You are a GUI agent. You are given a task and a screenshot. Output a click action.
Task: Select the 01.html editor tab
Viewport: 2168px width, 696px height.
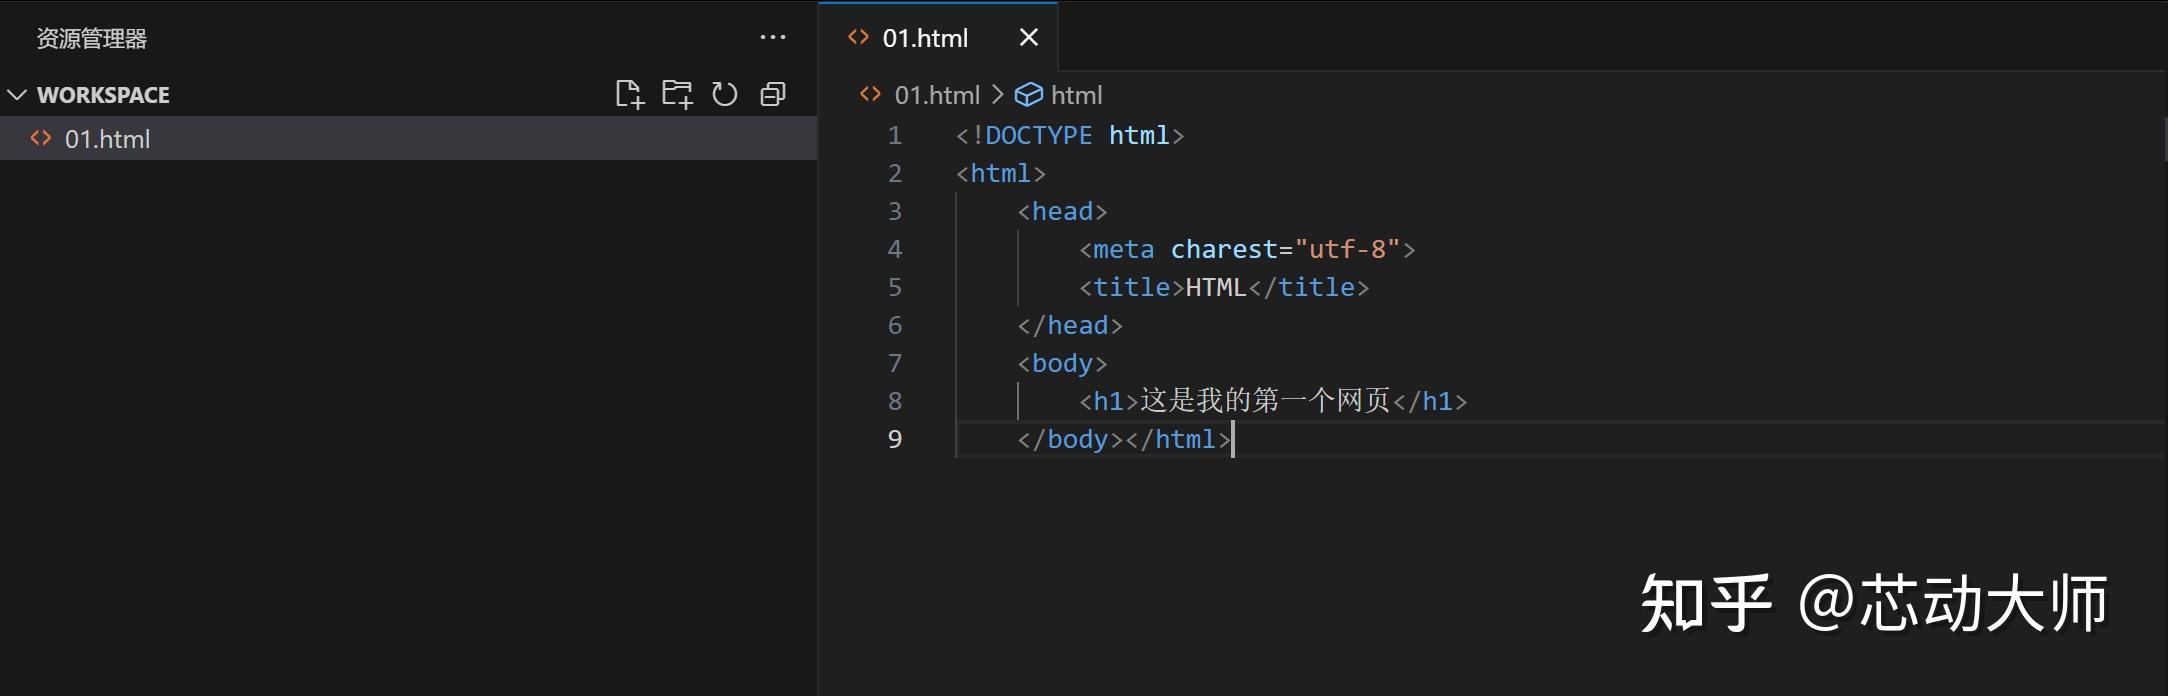pos(925,38)
